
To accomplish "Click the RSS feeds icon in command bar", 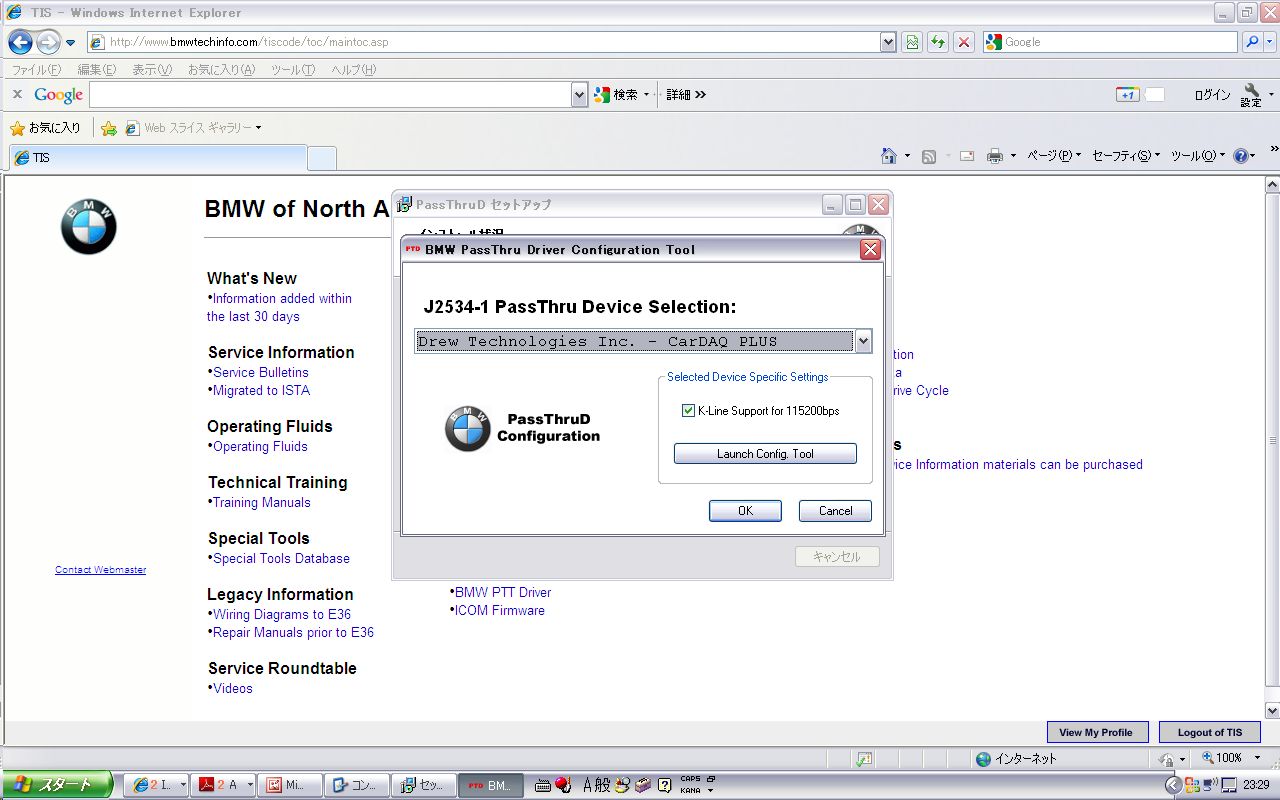I will coord(929,156).
